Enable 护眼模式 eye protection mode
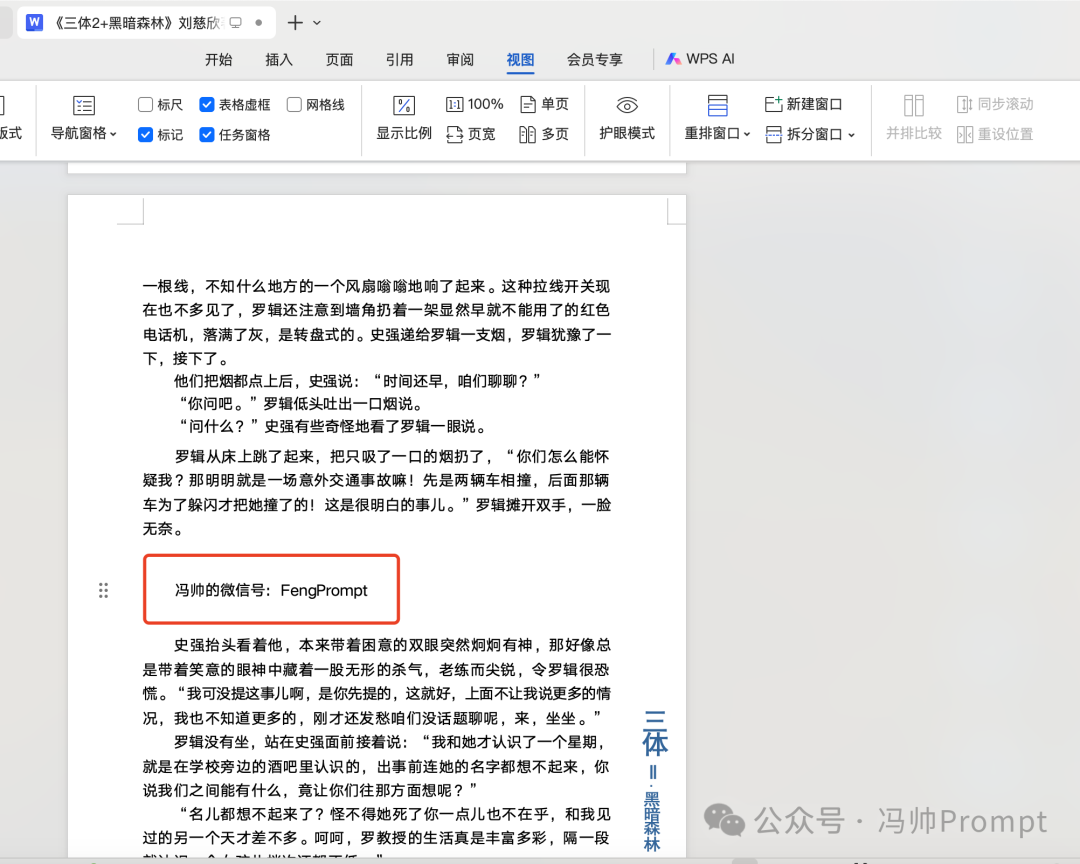 (x=627, y=118)
